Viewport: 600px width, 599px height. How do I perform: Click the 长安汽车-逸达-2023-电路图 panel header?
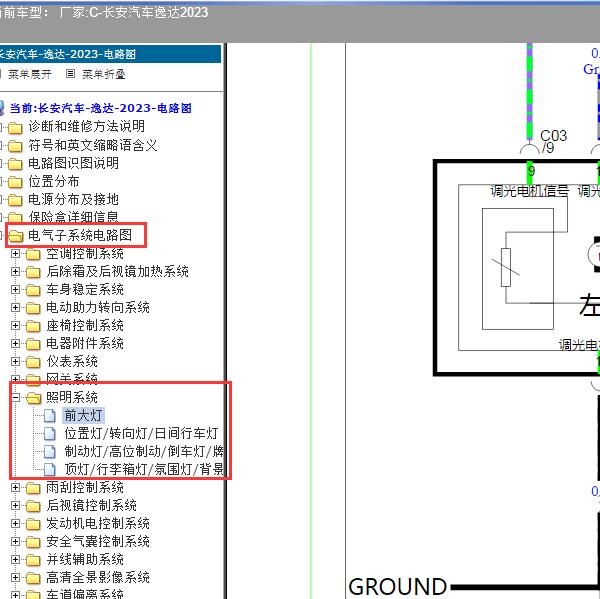point(110,54)
